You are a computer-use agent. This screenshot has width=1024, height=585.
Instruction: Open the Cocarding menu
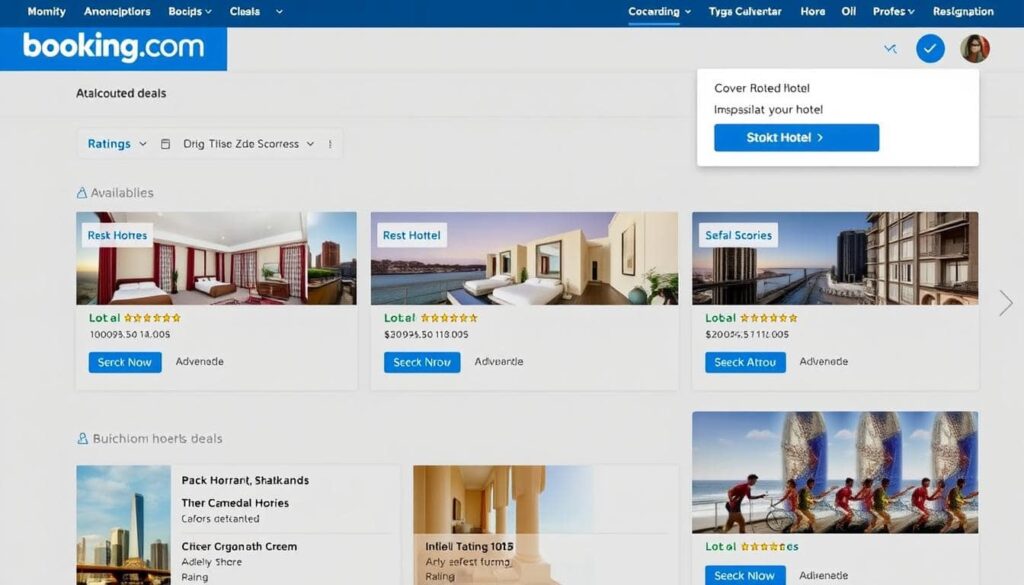657,11
